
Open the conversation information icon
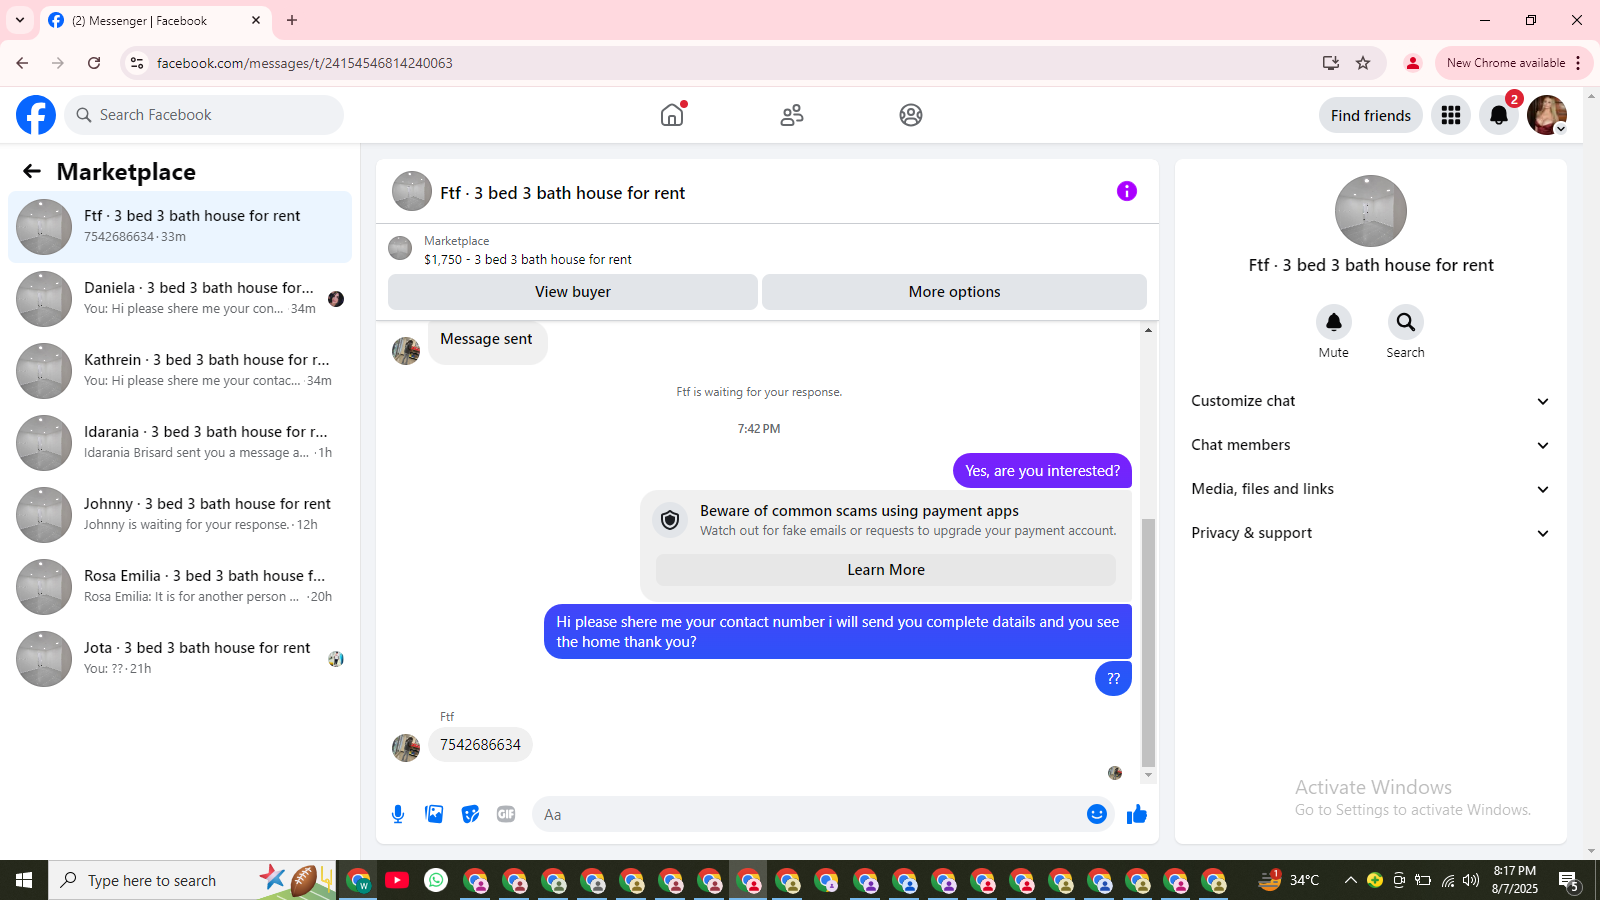pos(1127,191)
